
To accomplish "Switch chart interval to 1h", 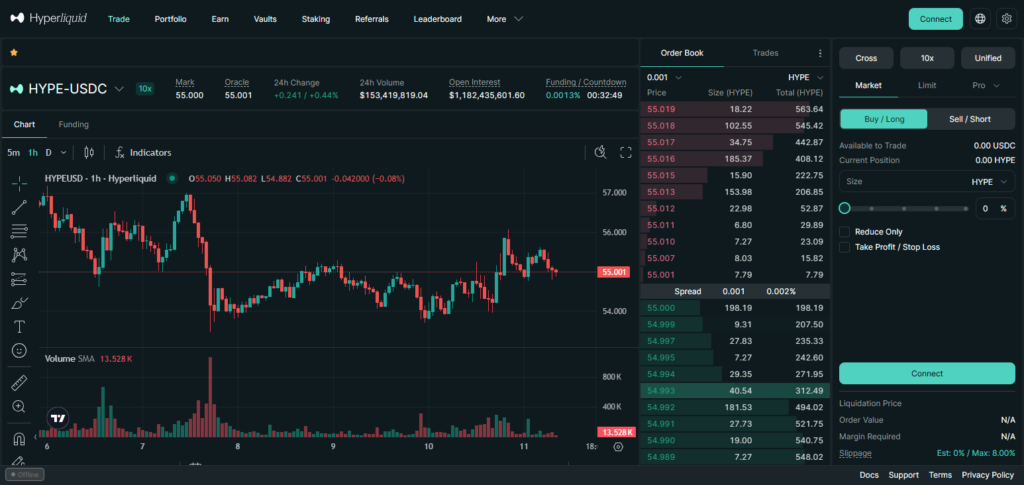I will (33, 152).
